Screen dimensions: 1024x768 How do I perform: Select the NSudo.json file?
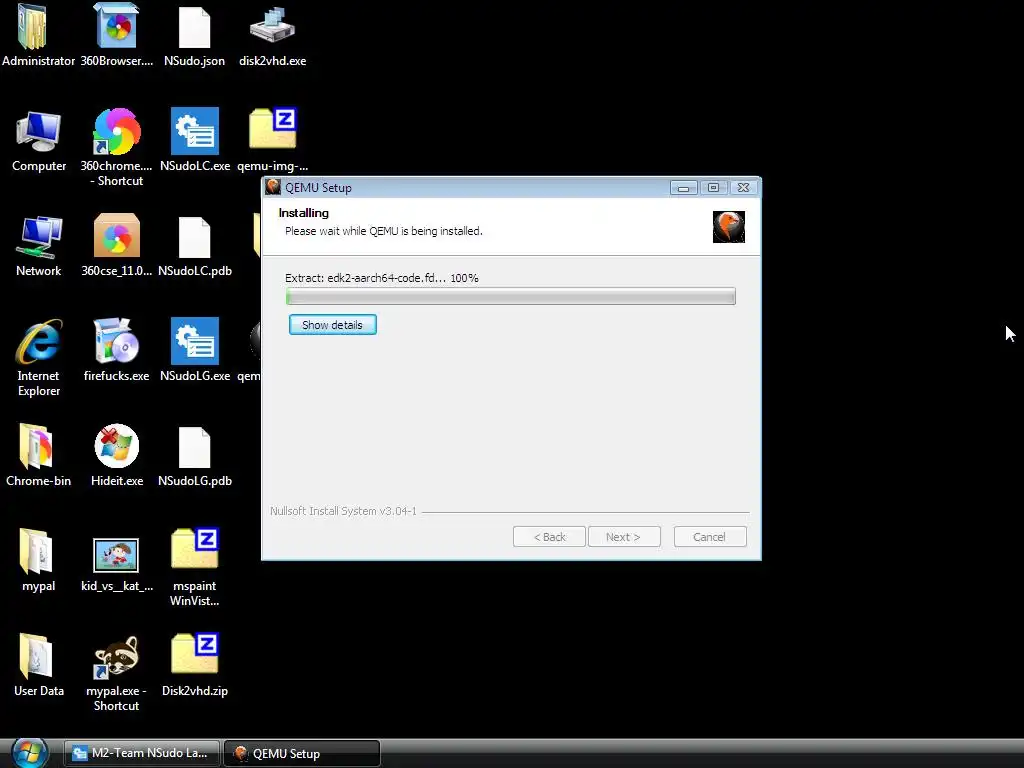195,27
